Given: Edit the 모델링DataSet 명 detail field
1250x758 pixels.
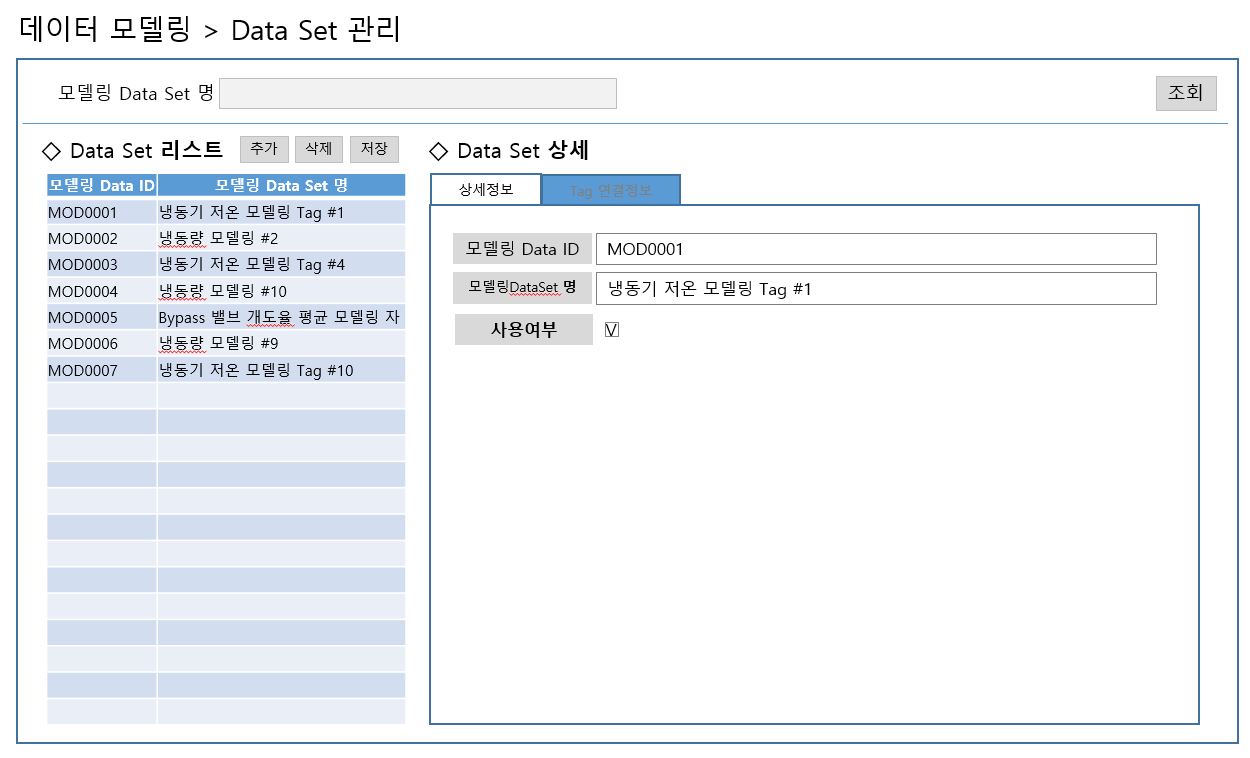Looking at the screenshot, I should [x=875, y=289].
